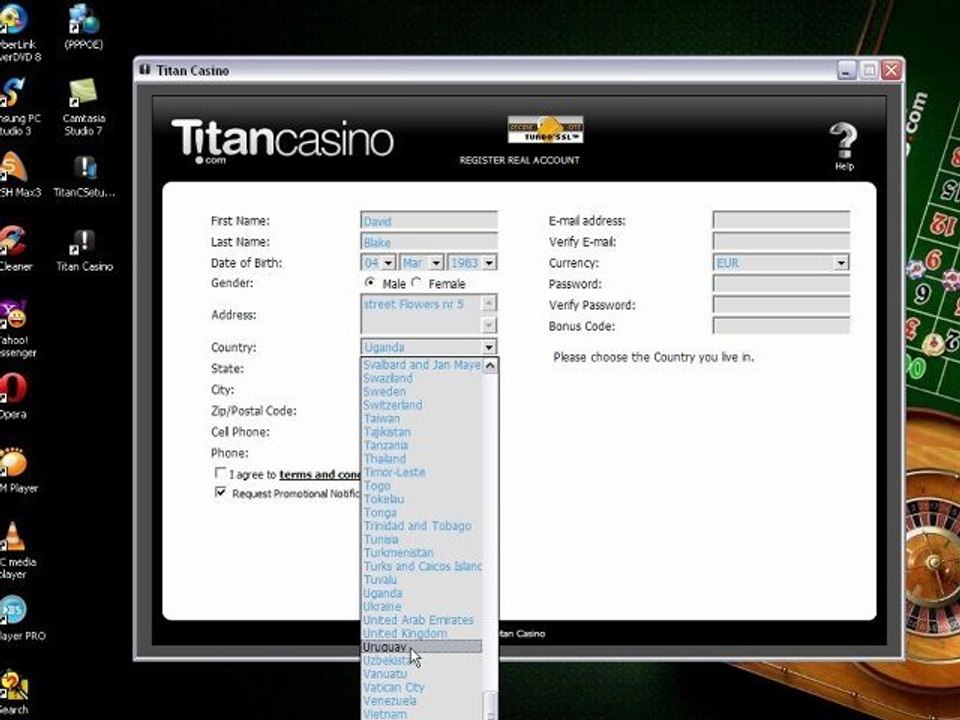The image size is (960, 720).
Task: Launch the KM Player desktop icon
Action: click(x=18, y=470)
